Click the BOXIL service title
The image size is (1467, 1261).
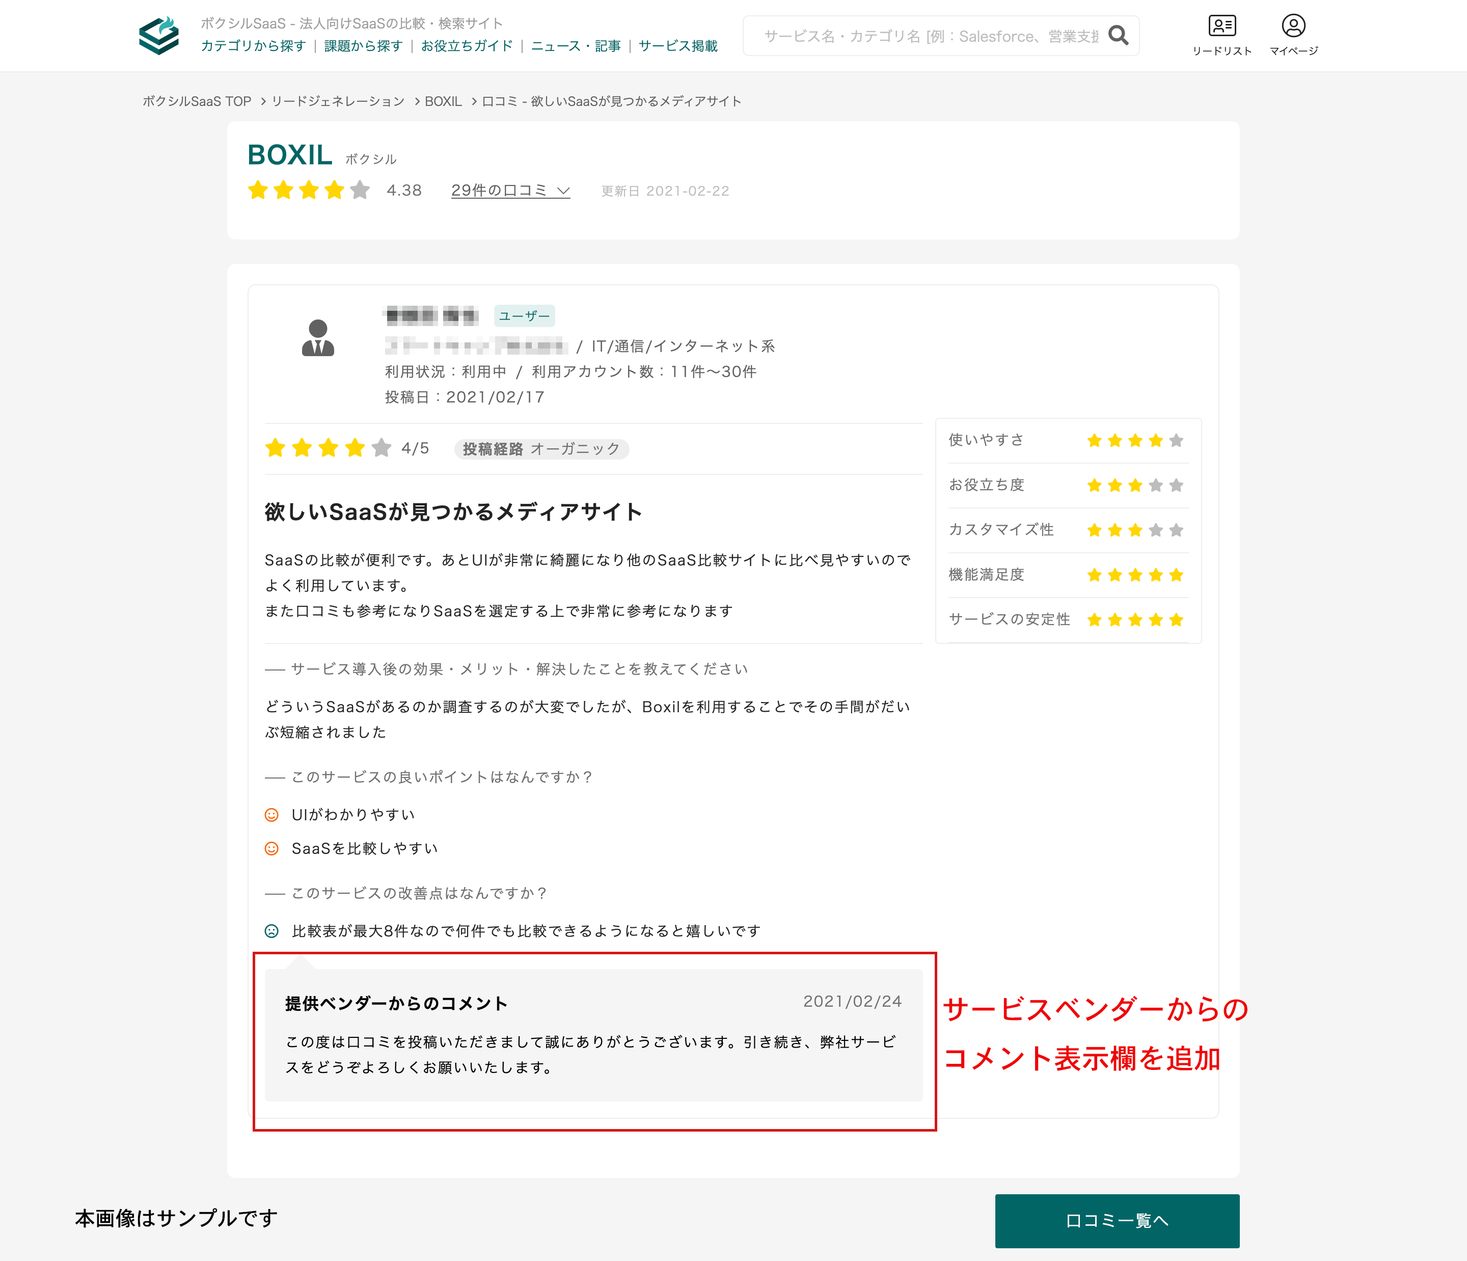click(290, 155)
